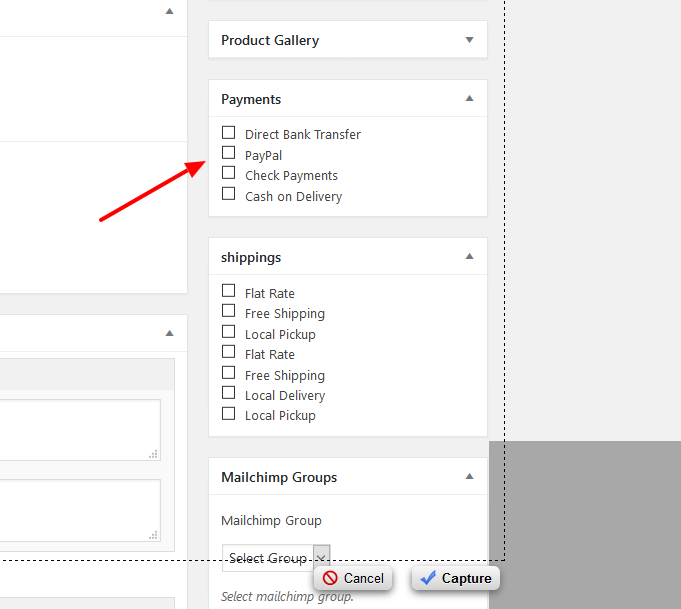Click the shippings panel heading

pyautogui.click(x=251, y=258)
